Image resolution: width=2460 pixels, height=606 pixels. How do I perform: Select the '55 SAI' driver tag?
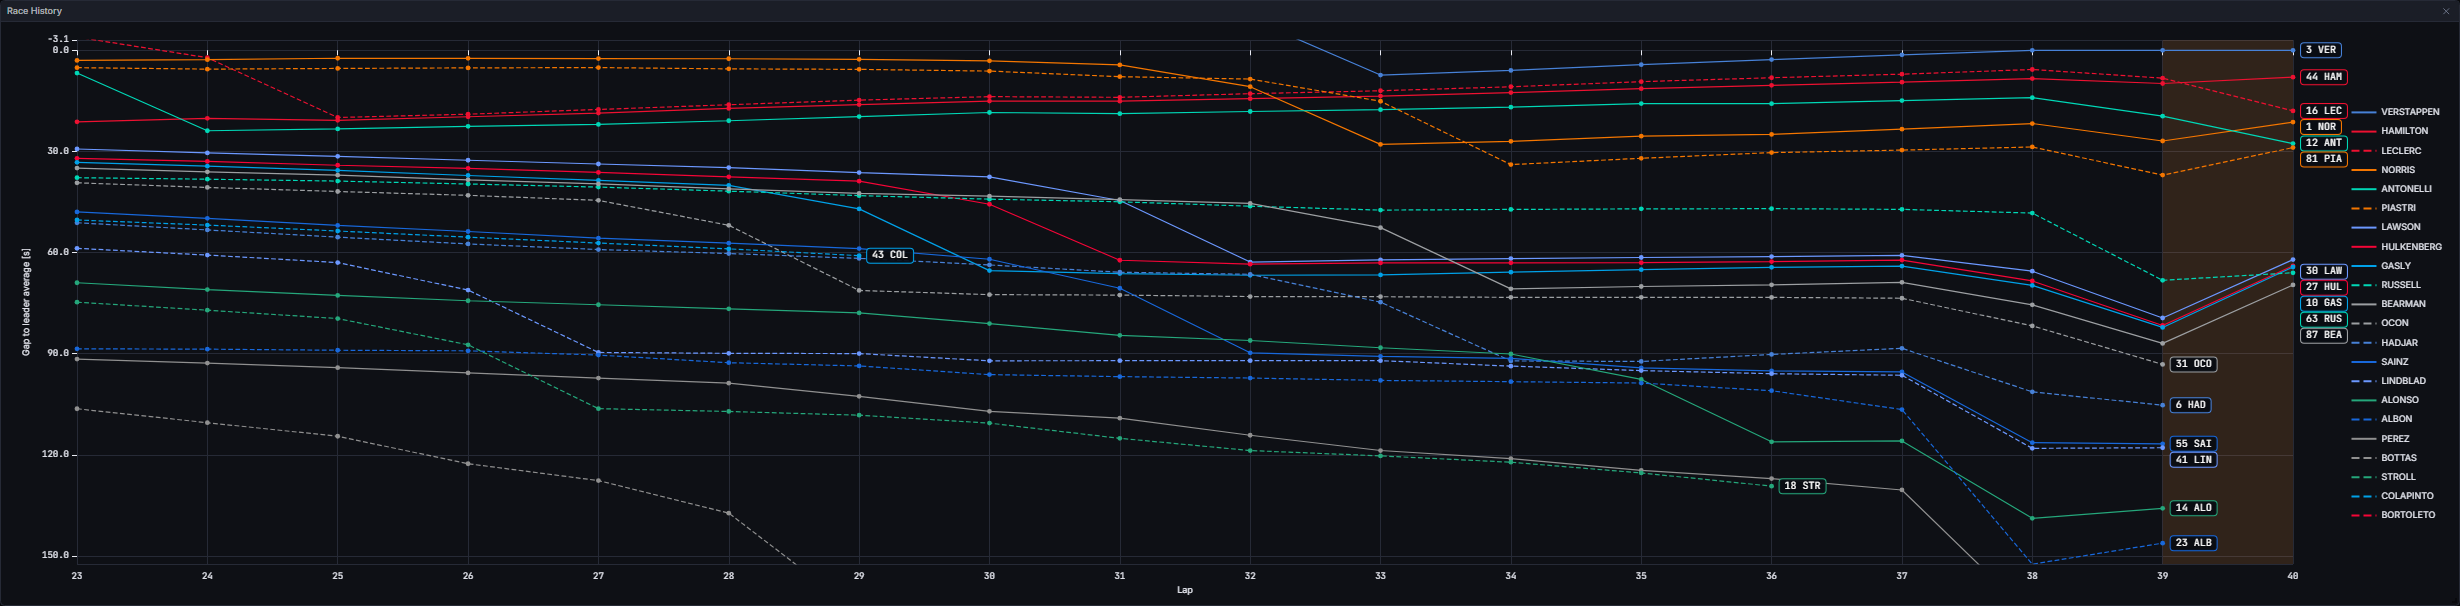[2194, 444]
